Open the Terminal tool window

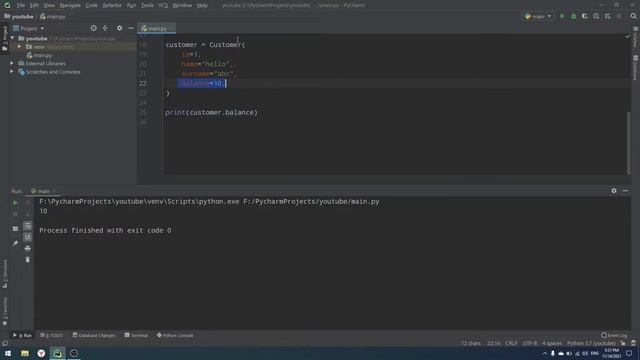136,335
